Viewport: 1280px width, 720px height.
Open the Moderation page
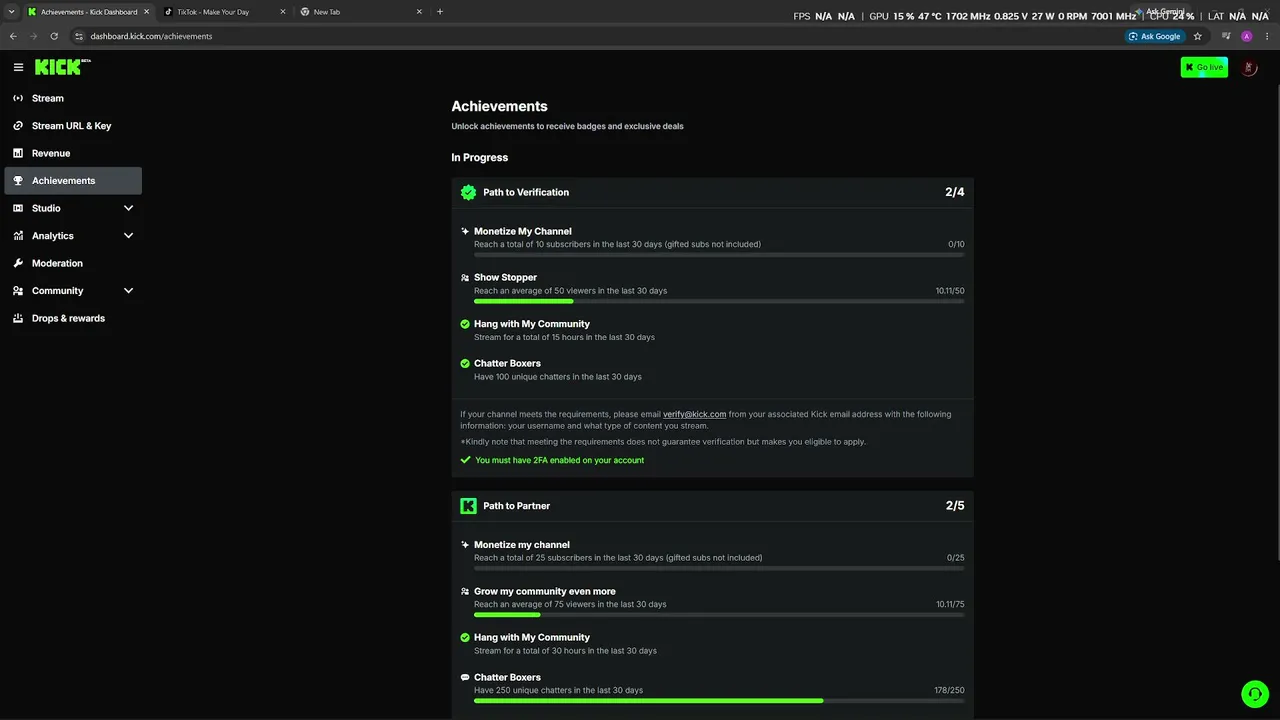point(73,263)
